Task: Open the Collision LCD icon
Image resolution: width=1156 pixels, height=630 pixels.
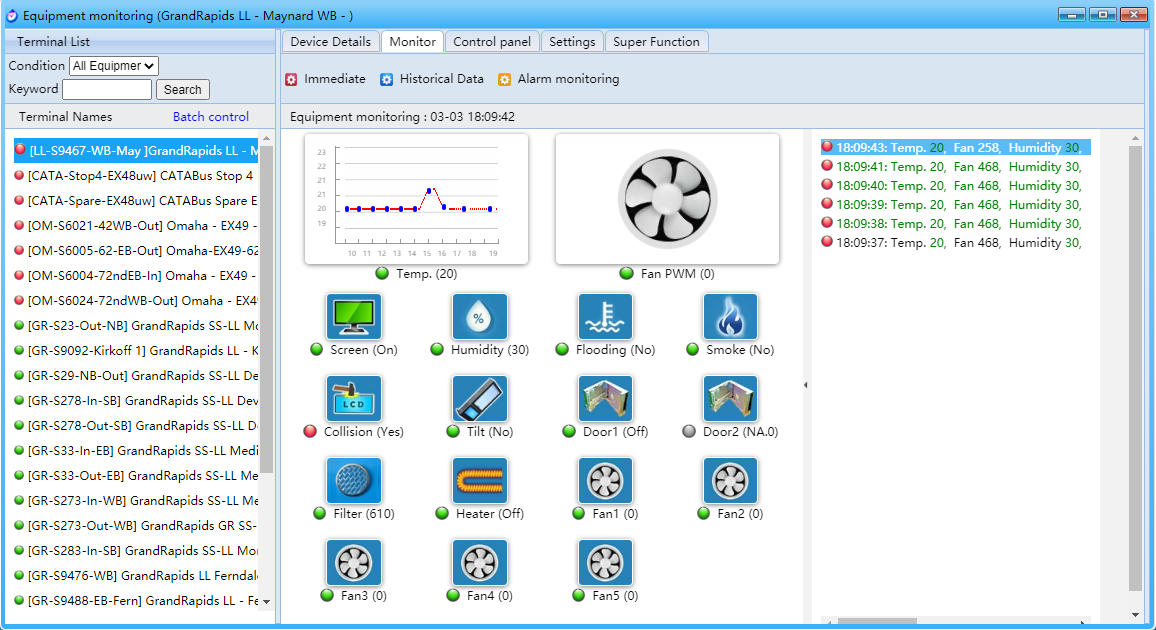Action: pos(354,399)
